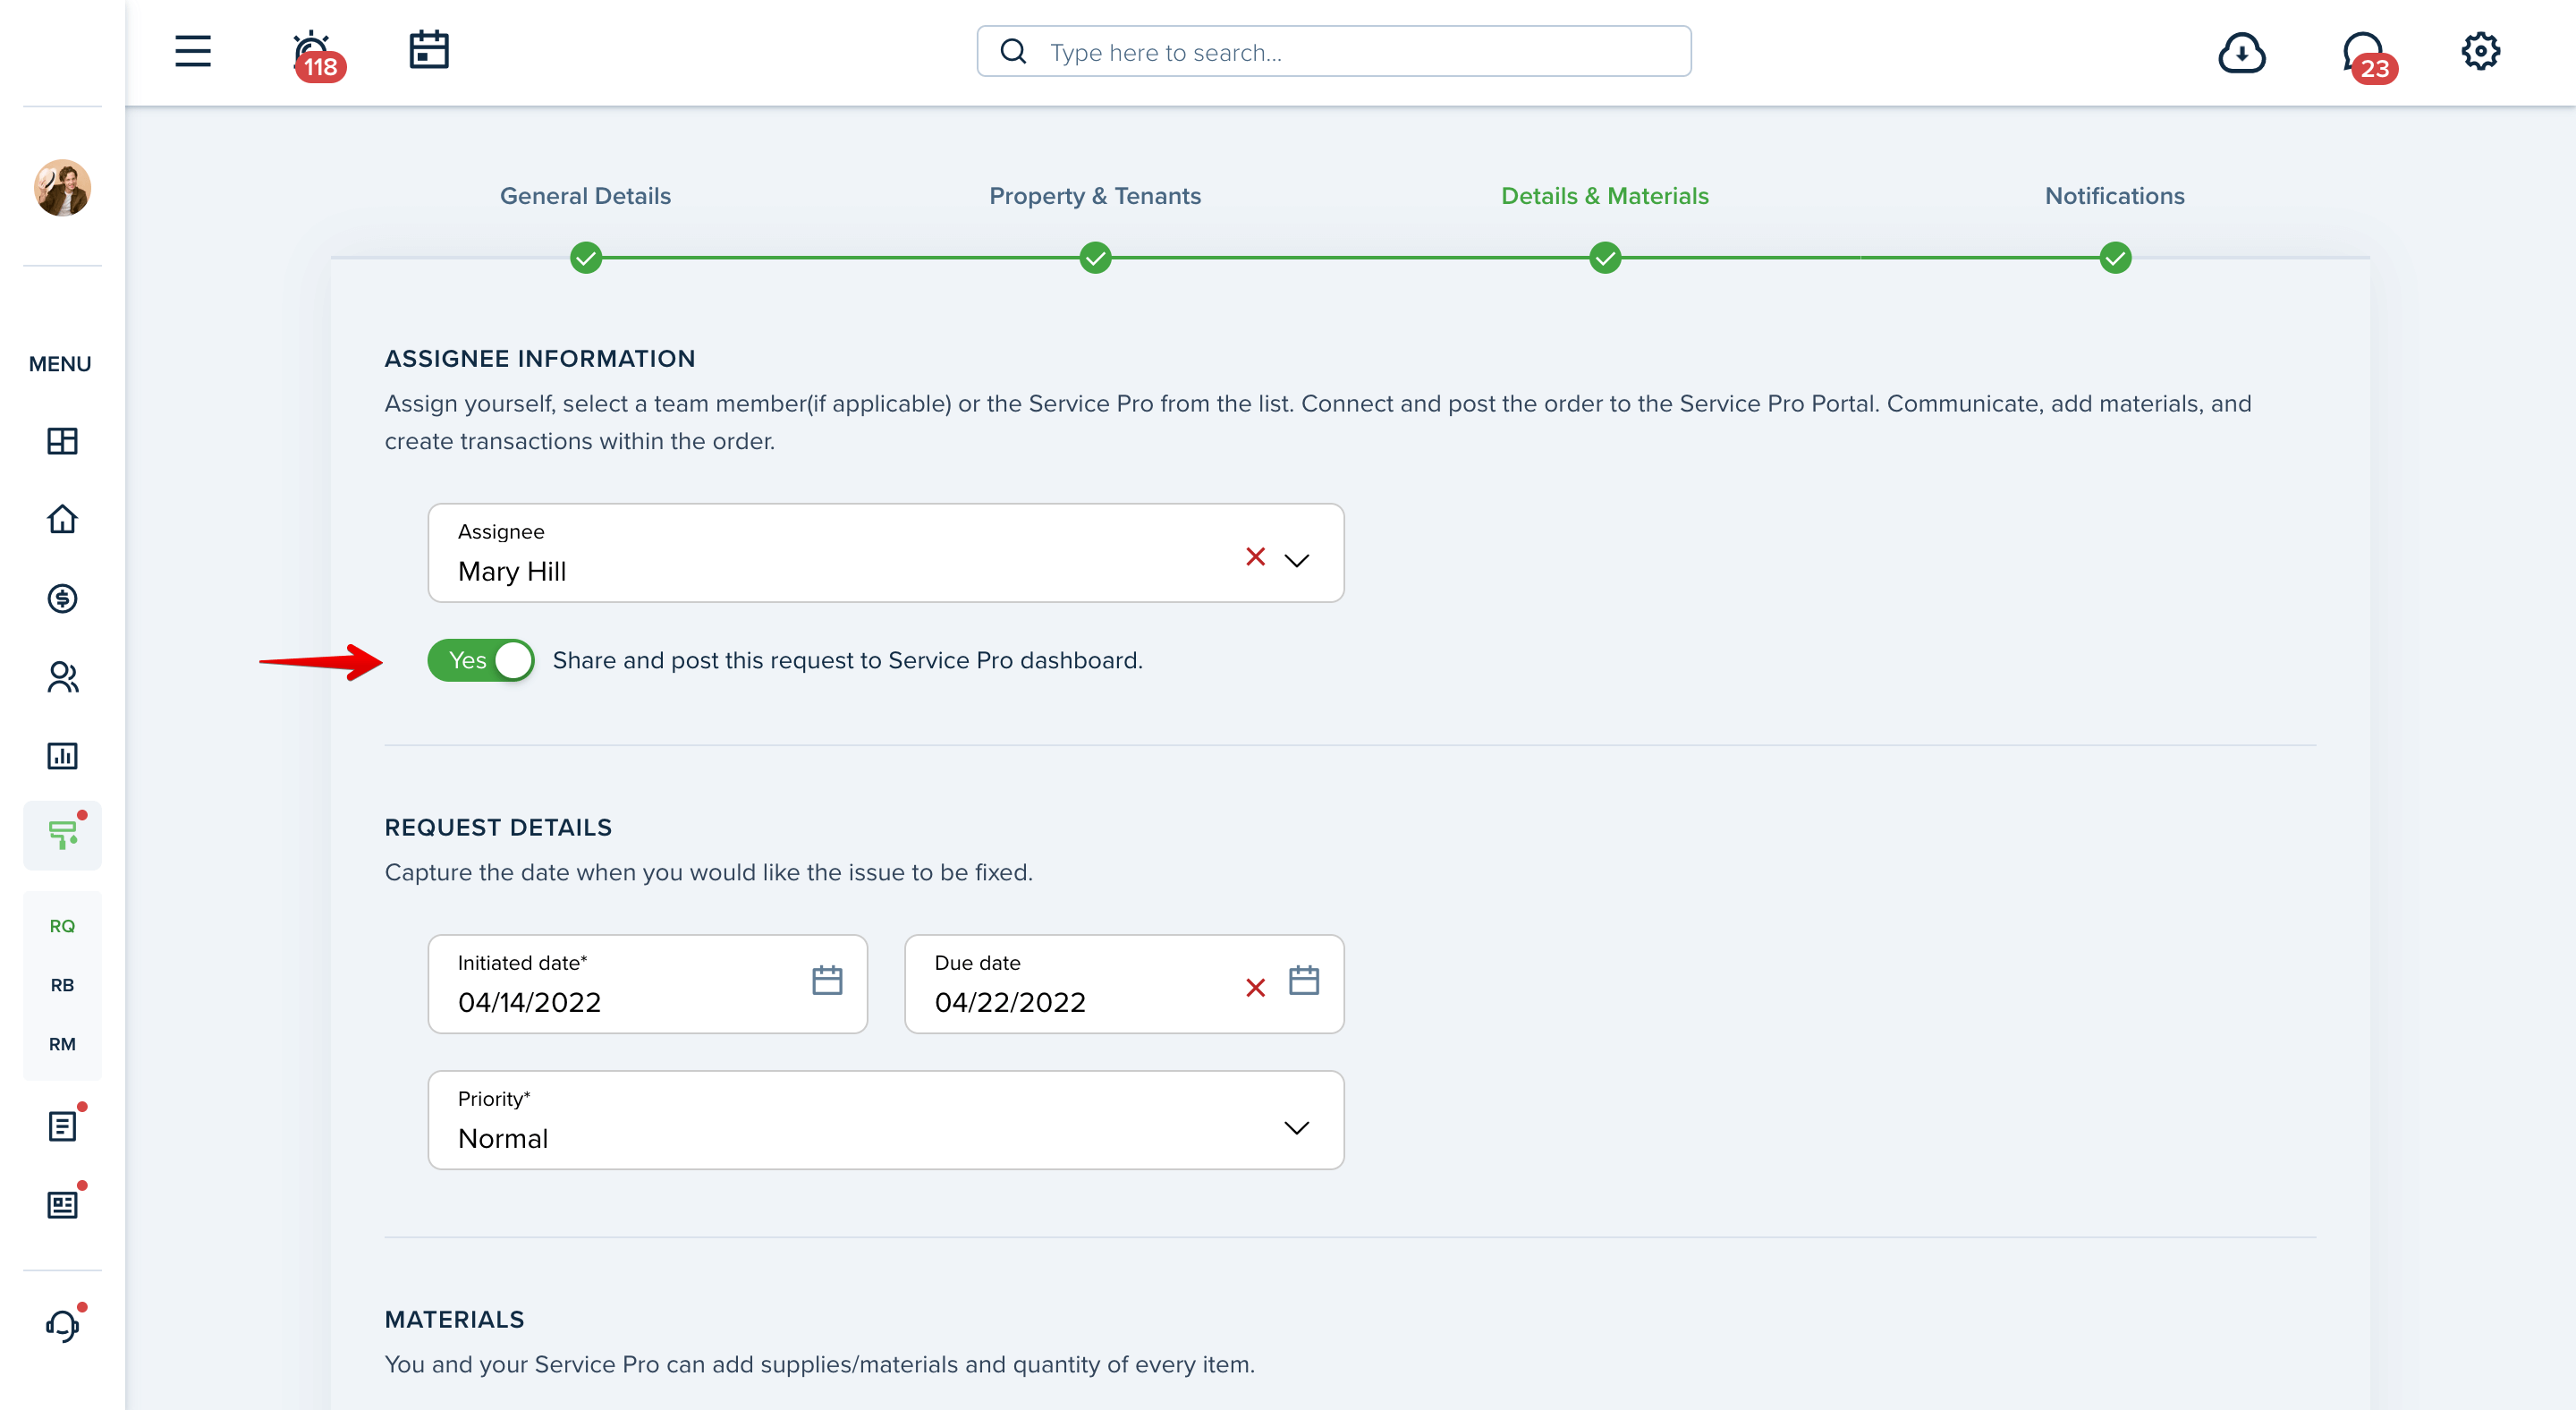Click the MATERIALS heading
Screen dimensions: 2576x1410
[x=454, y=1319]
